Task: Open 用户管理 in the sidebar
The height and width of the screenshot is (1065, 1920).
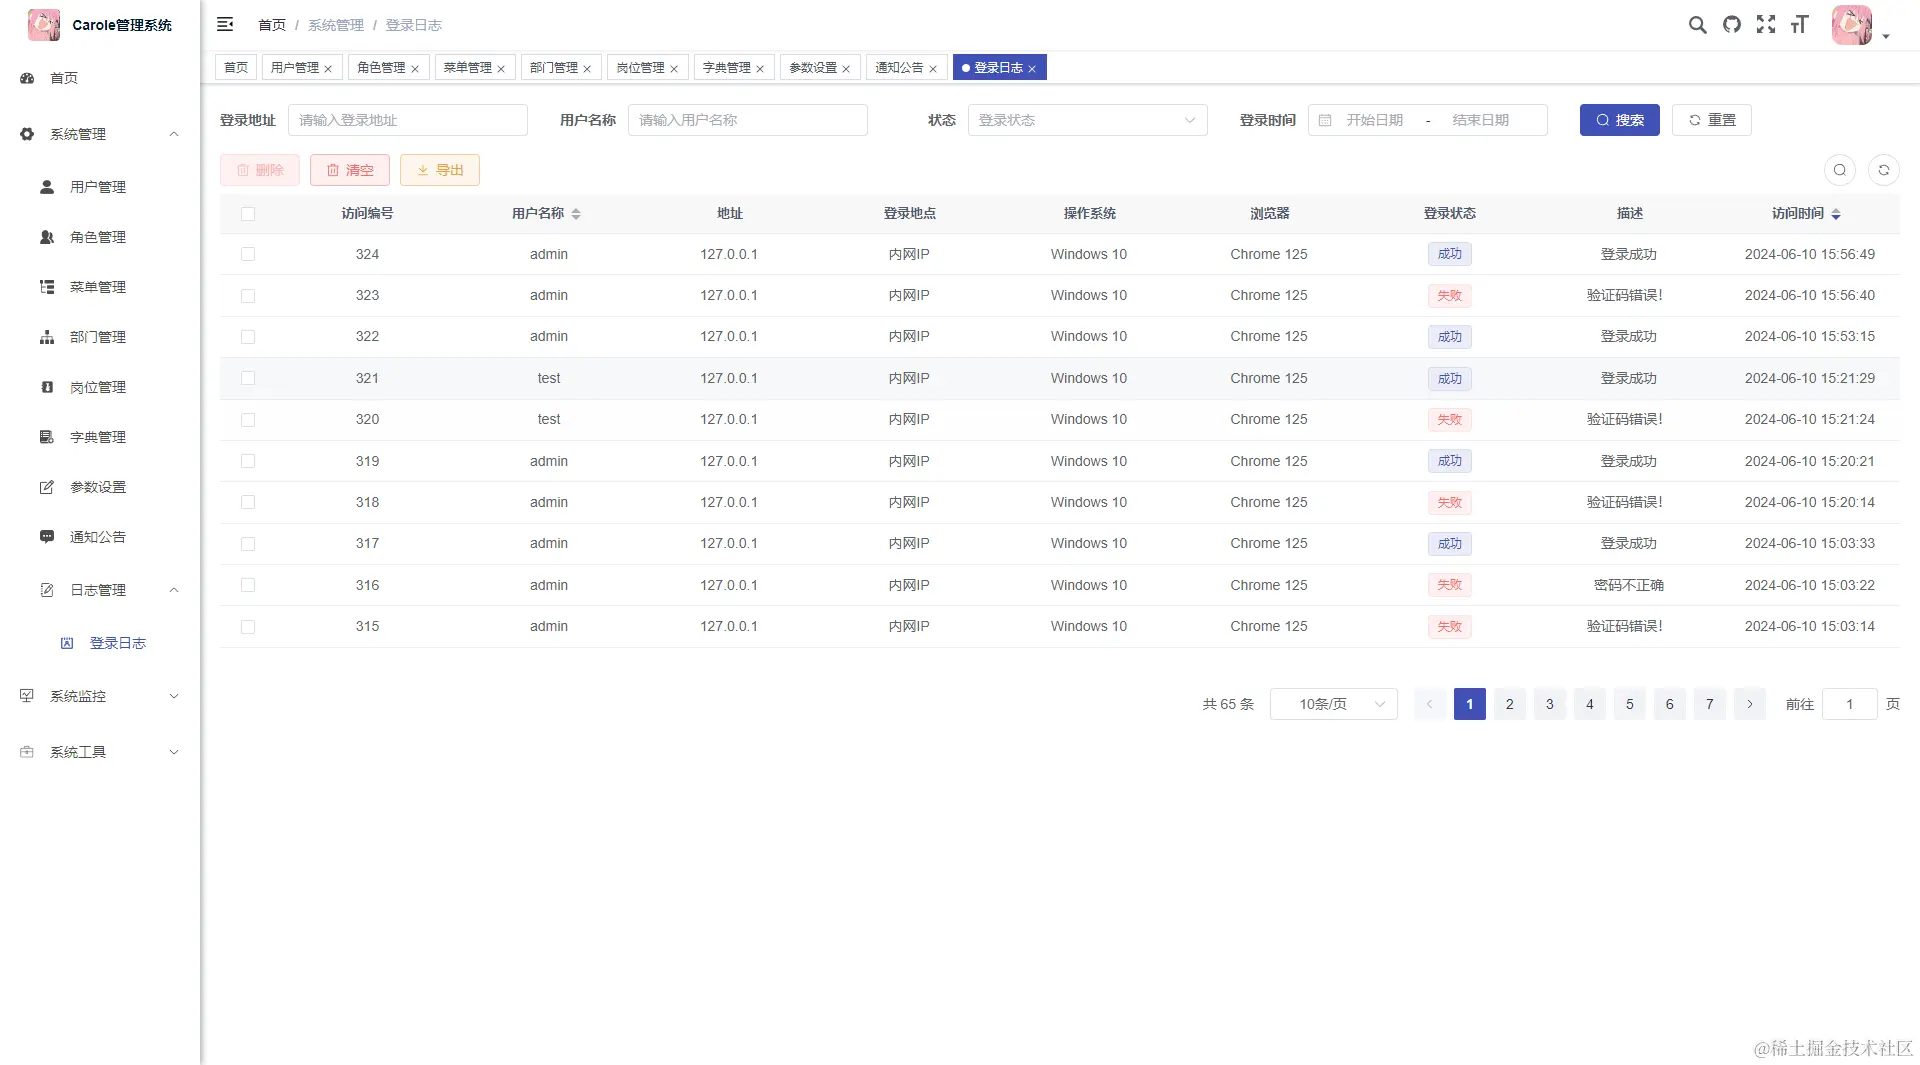Action: [100, 187]
